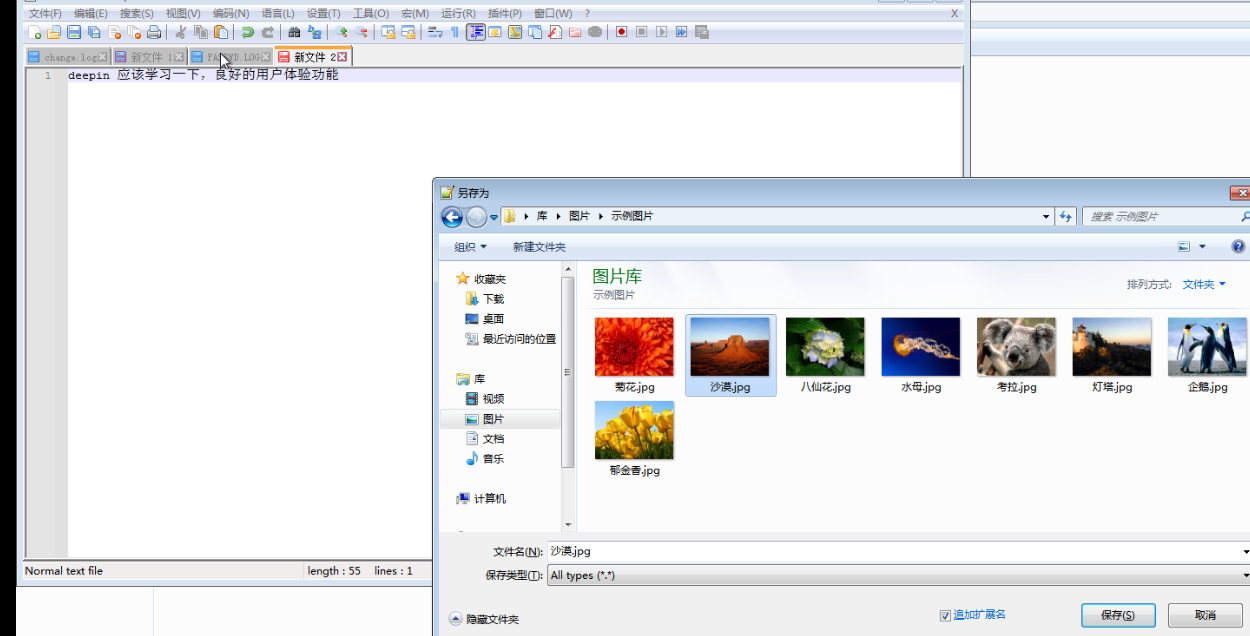Toggle Word Wrap toolbar icon

435,32
